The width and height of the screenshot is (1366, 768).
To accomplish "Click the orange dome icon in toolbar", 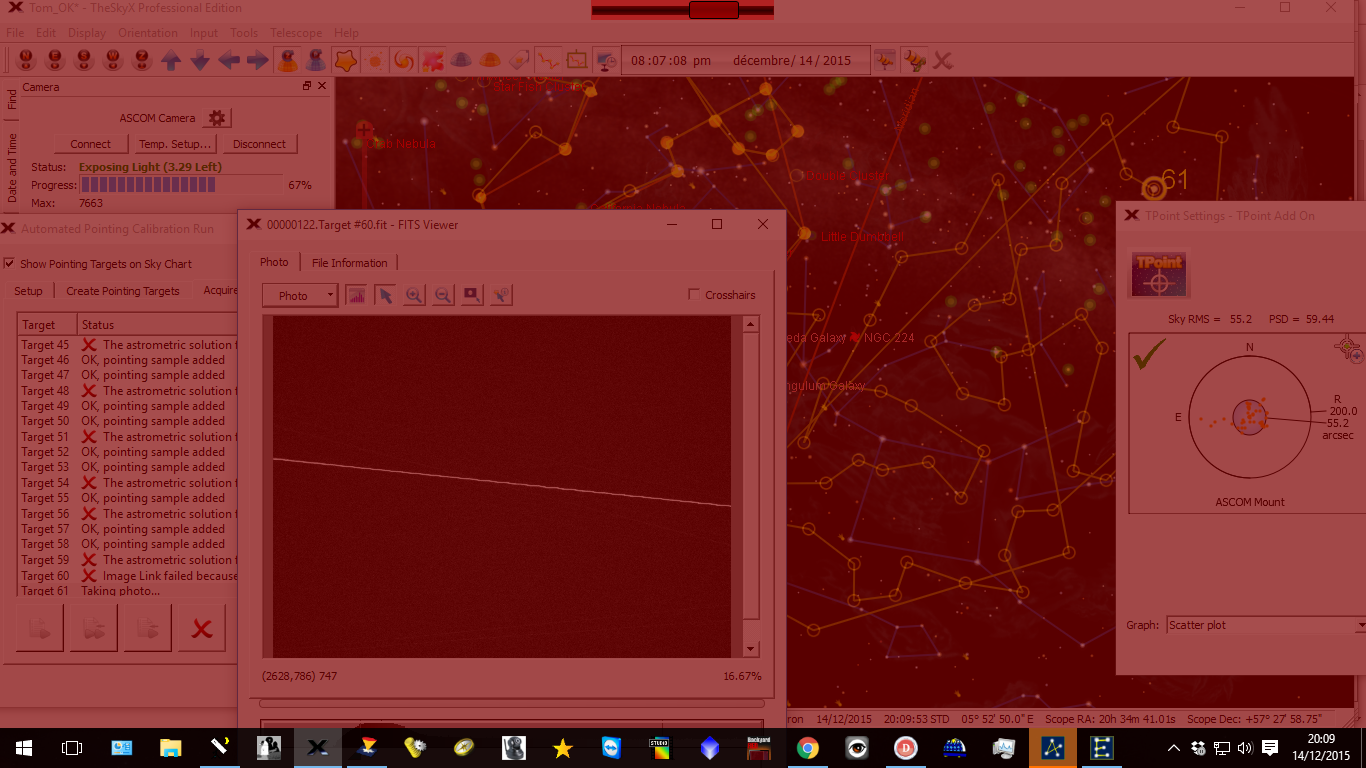I will pyautogui.click(x=490, y=60).
